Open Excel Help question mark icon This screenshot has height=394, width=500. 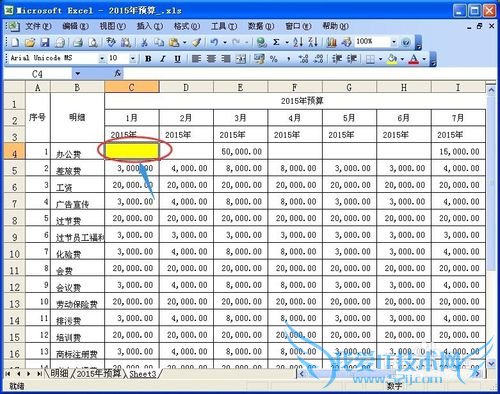(406, 42)
